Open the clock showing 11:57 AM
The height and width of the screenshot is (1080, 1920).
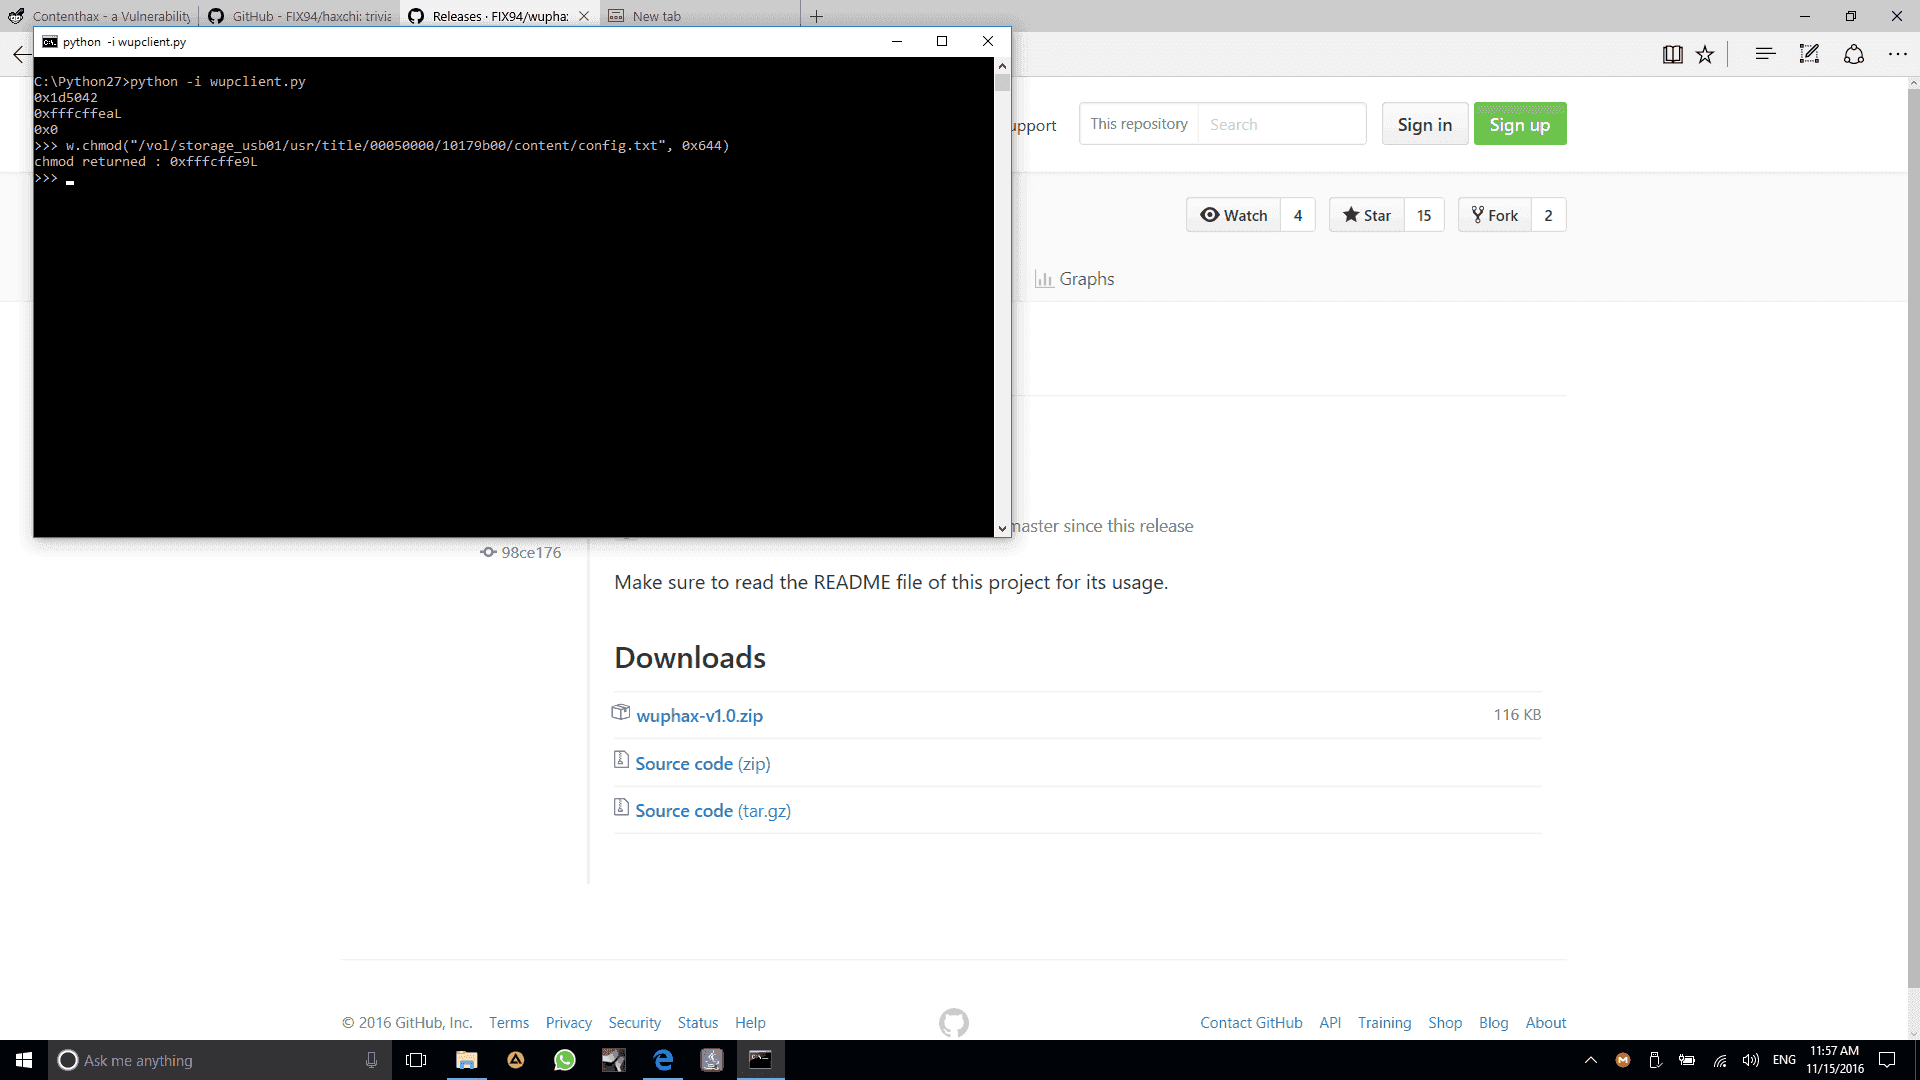point(1834,1060)
